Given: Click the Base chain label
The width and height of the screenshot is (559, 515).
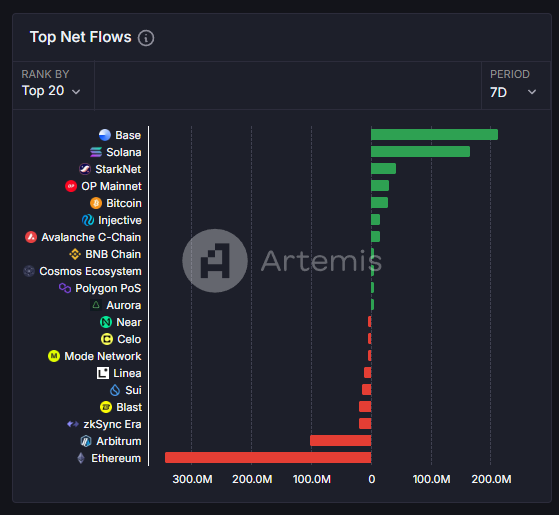Looking at the screenshot, I should (x=128, y=135).
